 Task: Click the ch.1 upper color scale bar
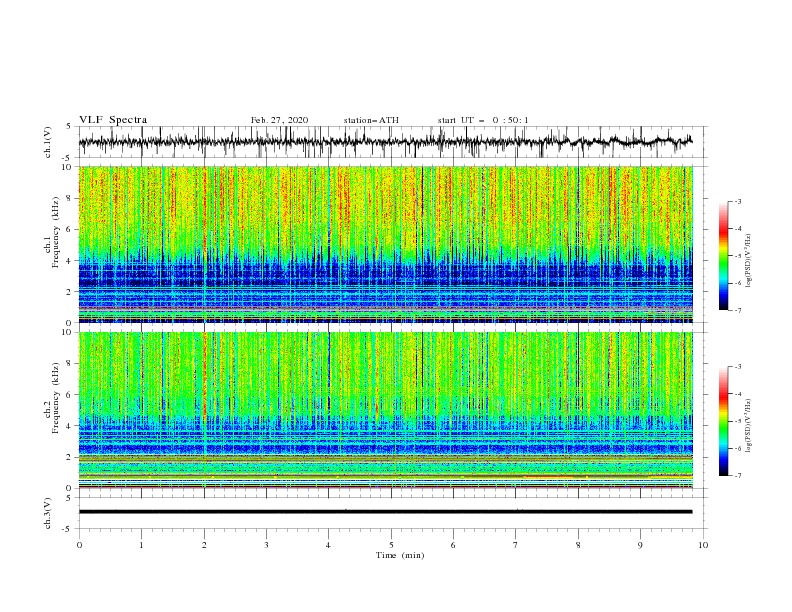coord(723,255)
